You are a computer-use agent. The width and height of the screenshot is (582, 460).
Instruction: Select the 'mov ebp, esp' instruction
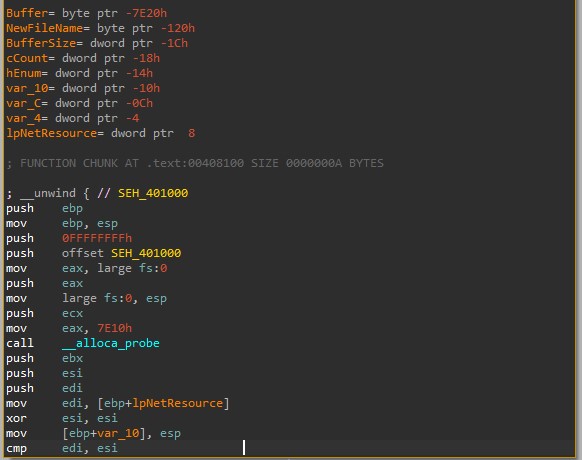pos(62,223)
